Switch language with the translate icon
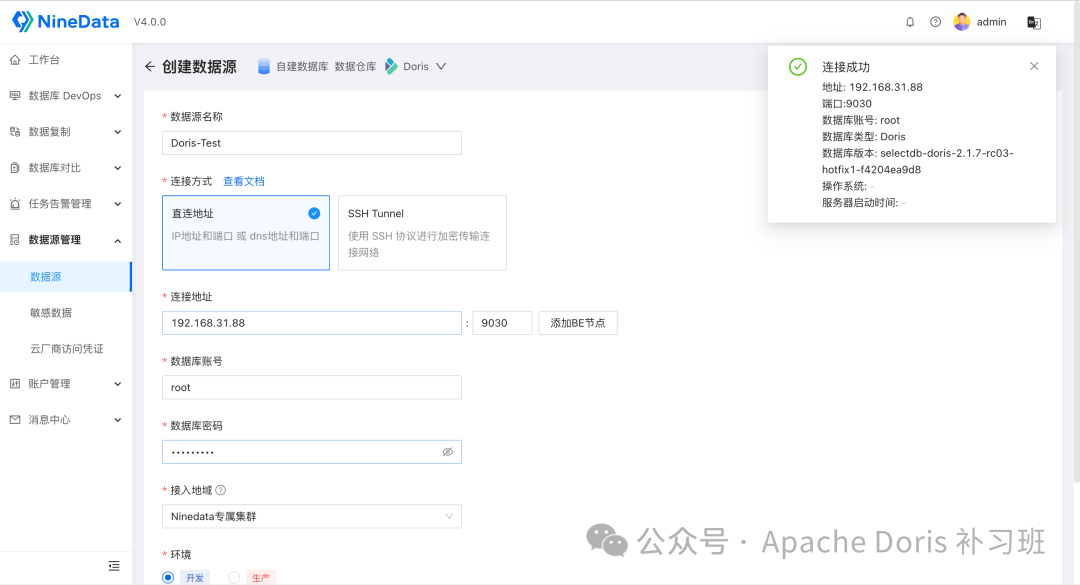The image size is (1080, 585). (1034, 22)
